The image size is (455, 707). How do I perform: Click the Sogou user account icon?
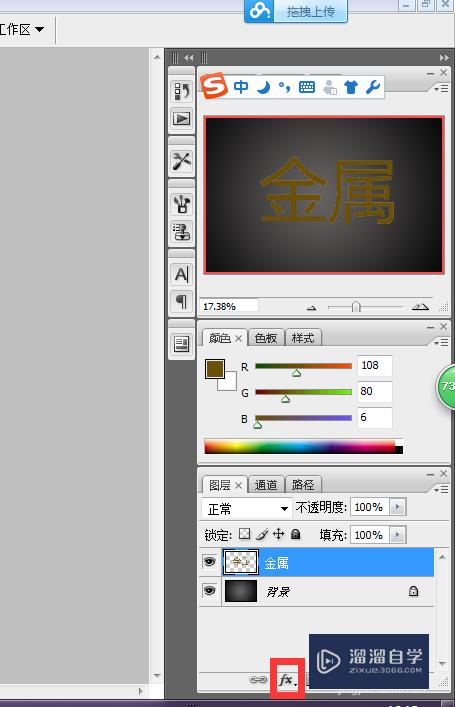pyautogui.click(x=330, y=87)
